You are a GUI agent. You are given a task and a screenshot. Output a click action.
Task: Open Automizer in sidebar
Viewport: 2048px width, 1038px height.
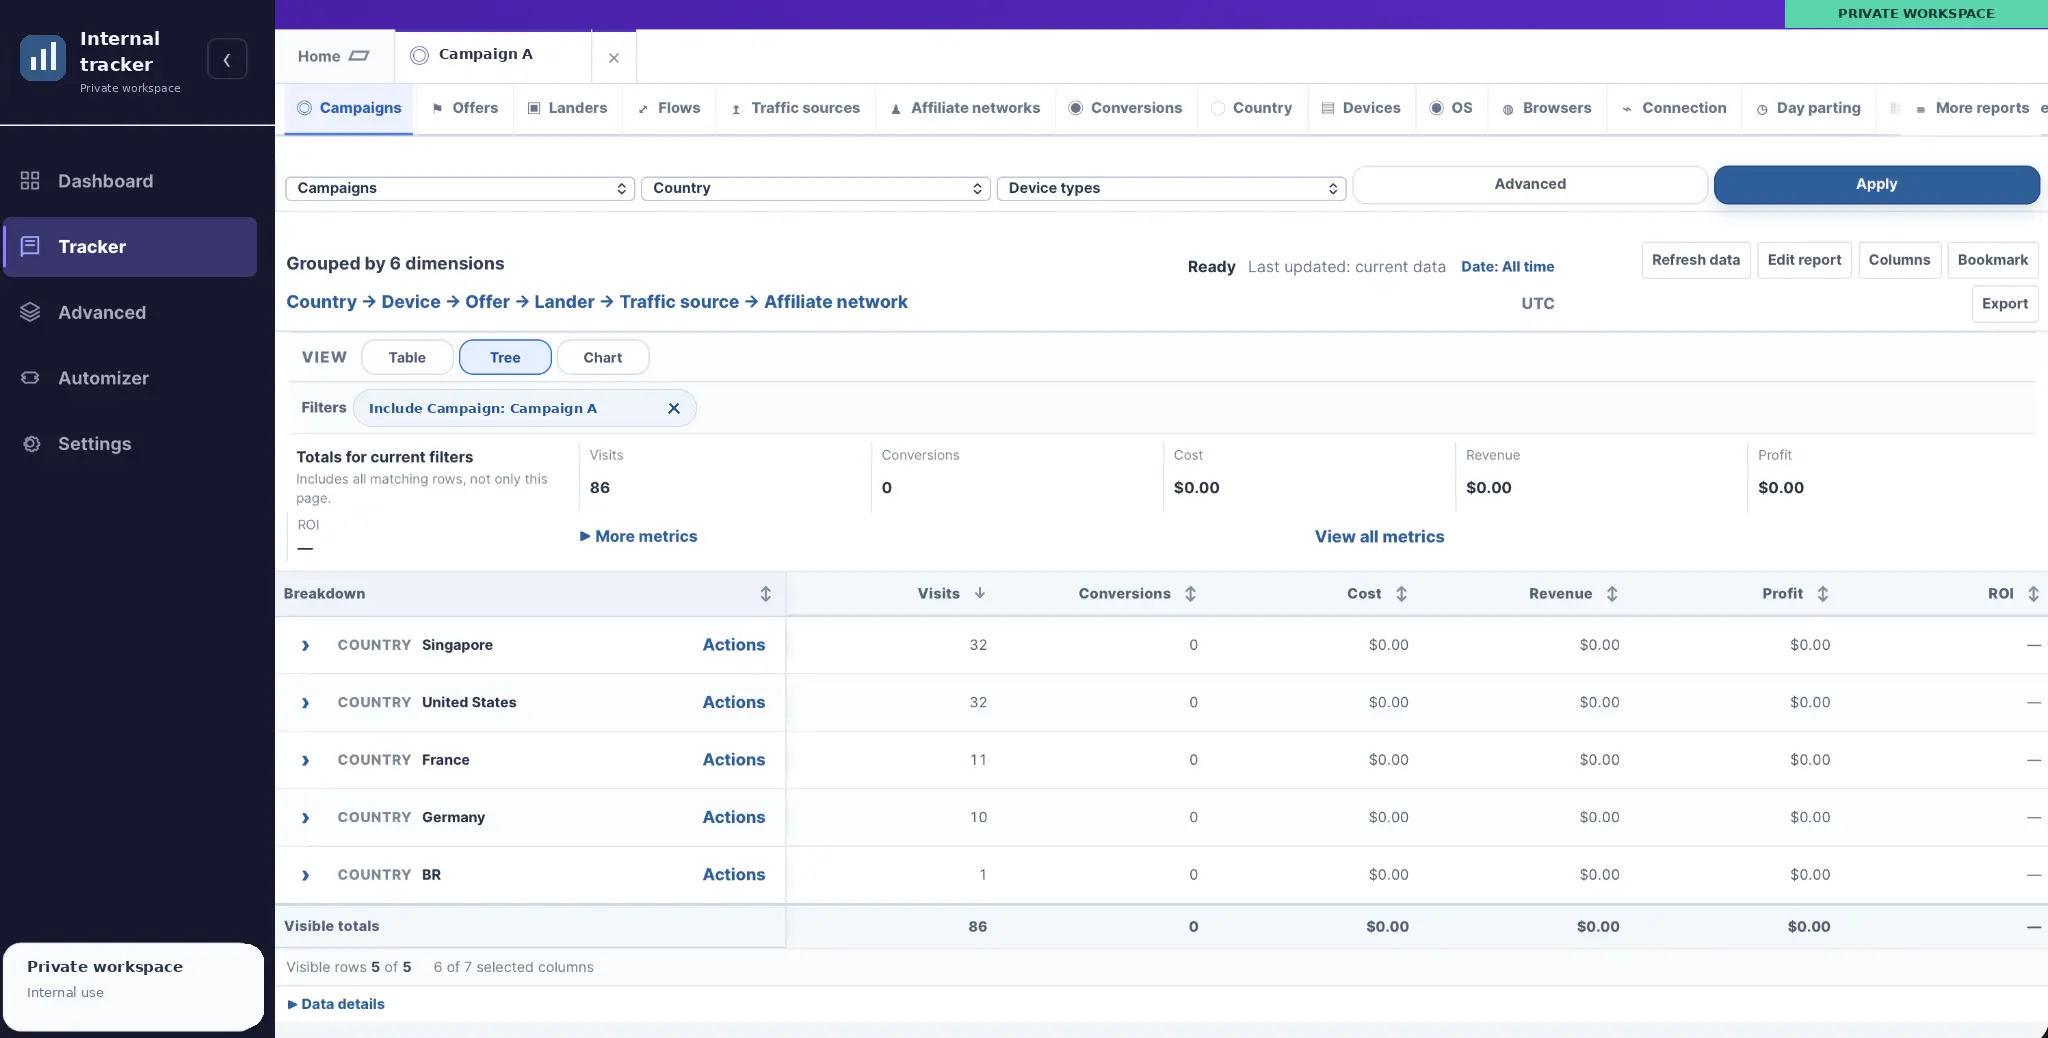coord(129,378)
